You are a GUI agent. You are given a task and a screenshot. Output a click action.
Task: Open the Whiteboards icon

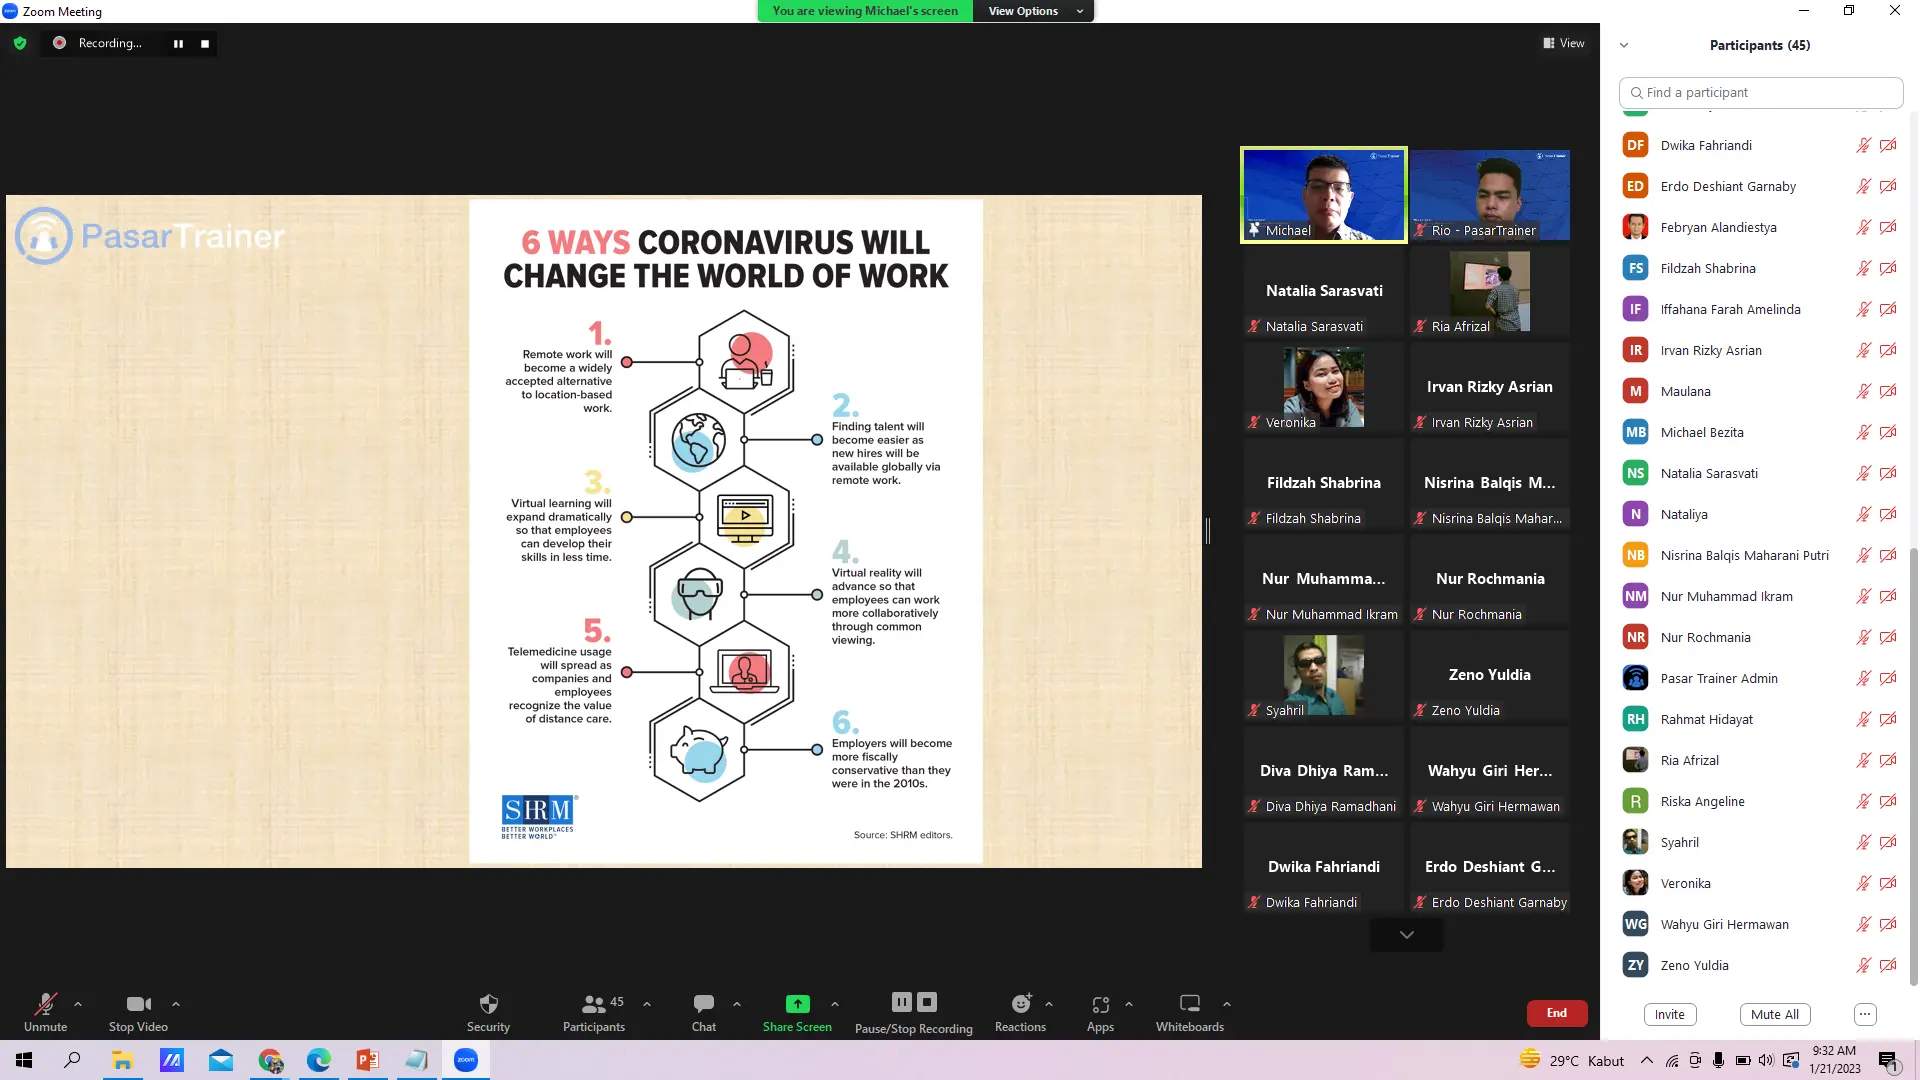point(1189,1004)
